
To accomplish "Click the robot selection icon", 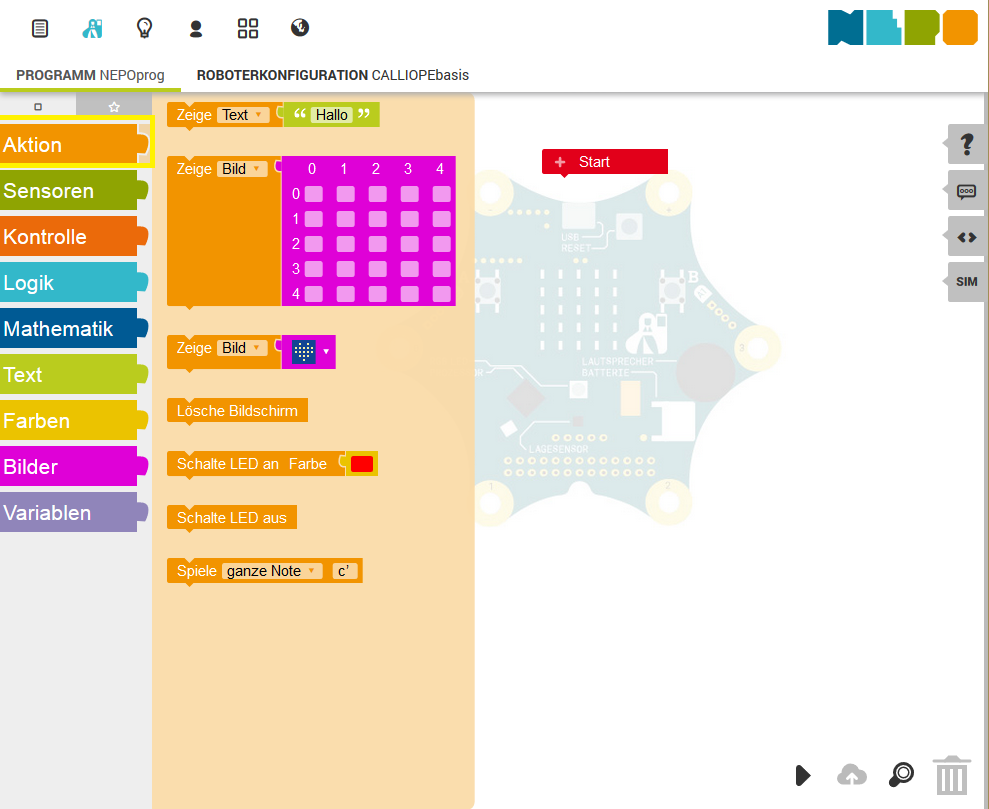I will pyautogui.click(x=92, y=28).
